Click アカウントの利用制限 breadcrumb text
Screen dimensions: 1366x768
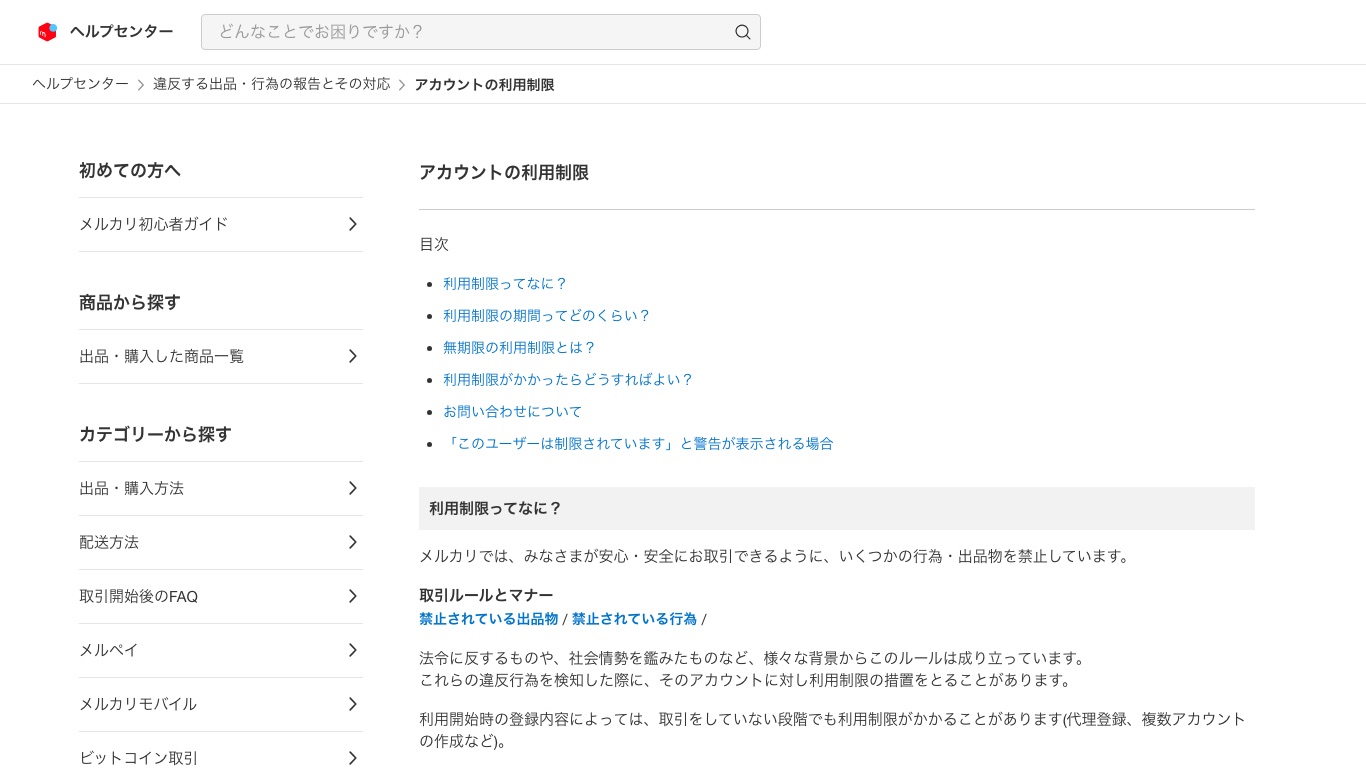click(x=485, y=85)
